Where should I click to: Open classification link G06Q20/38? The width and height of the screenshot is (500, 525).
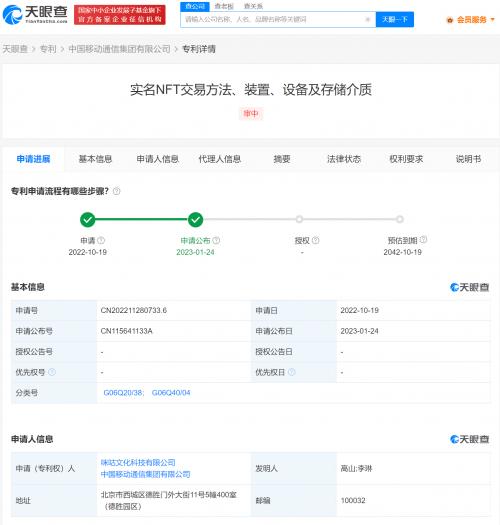pyautogui.click(x=123, y=393)
